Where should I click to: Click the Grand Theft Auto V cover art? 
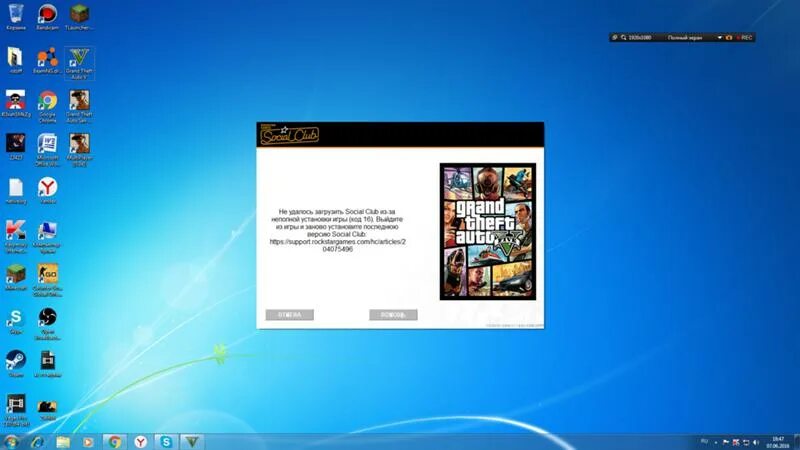(488, 232)
